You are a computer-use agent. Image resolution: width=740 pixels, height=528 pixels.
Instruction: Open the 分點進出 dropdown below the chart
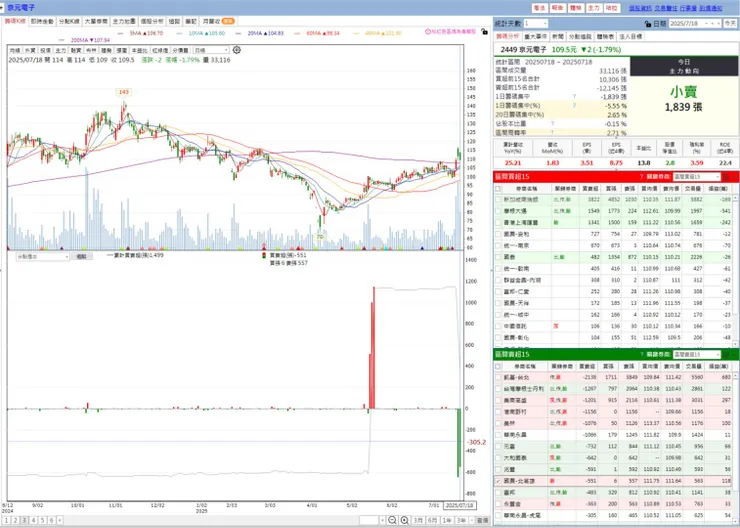coord(42,256)
